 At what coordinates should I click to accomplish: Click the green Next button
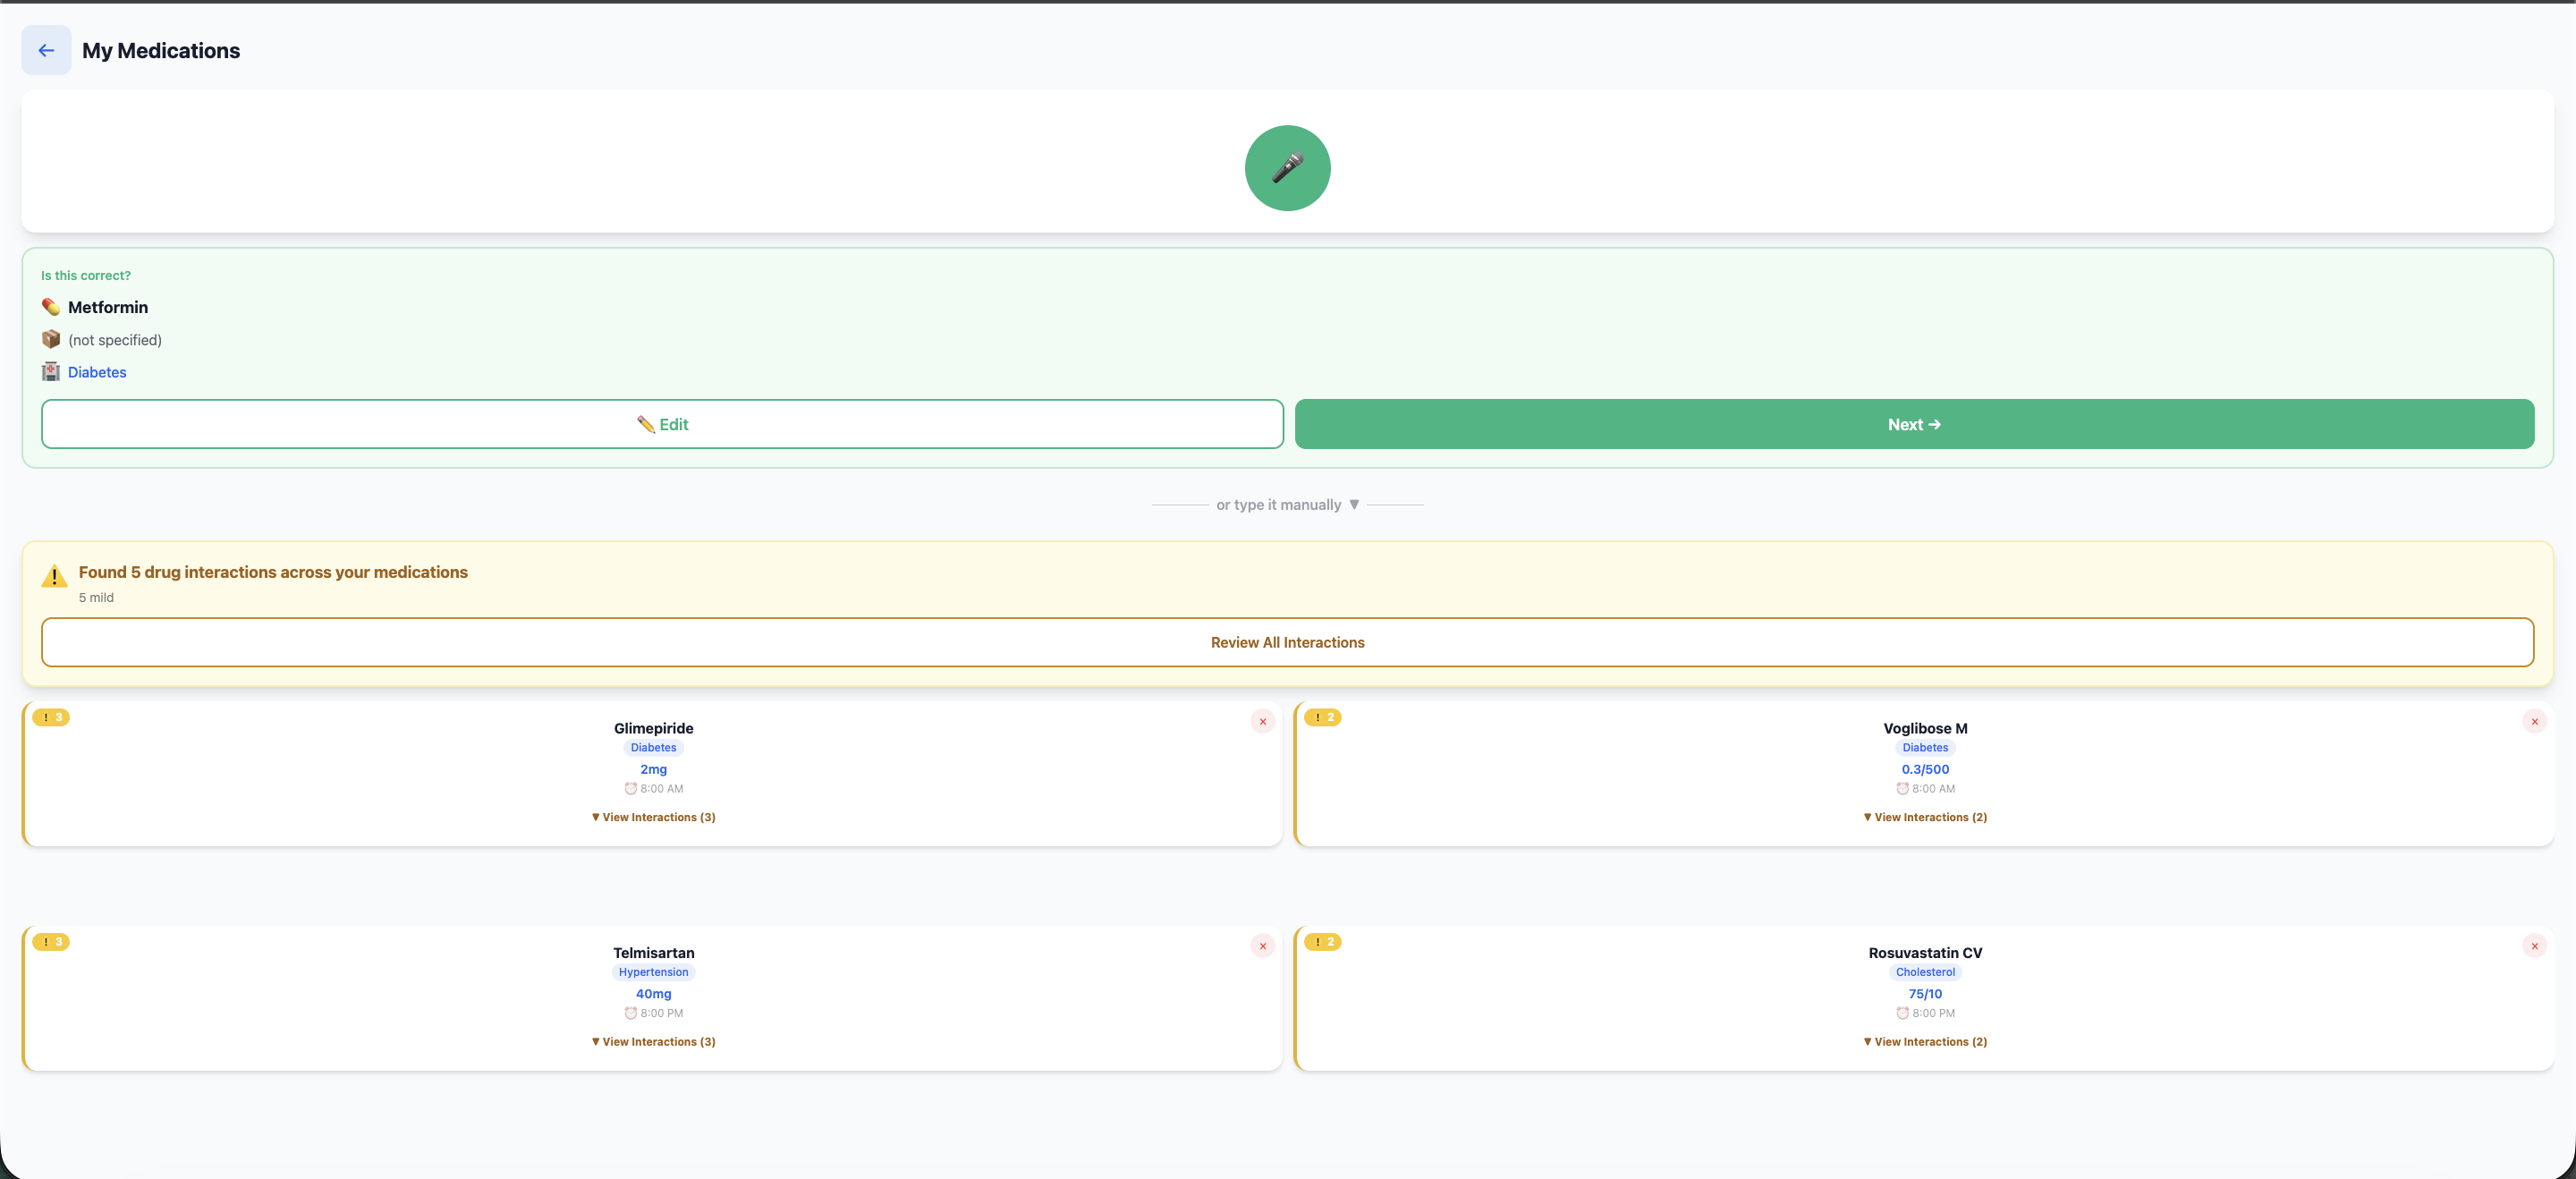coord(1913,424)
